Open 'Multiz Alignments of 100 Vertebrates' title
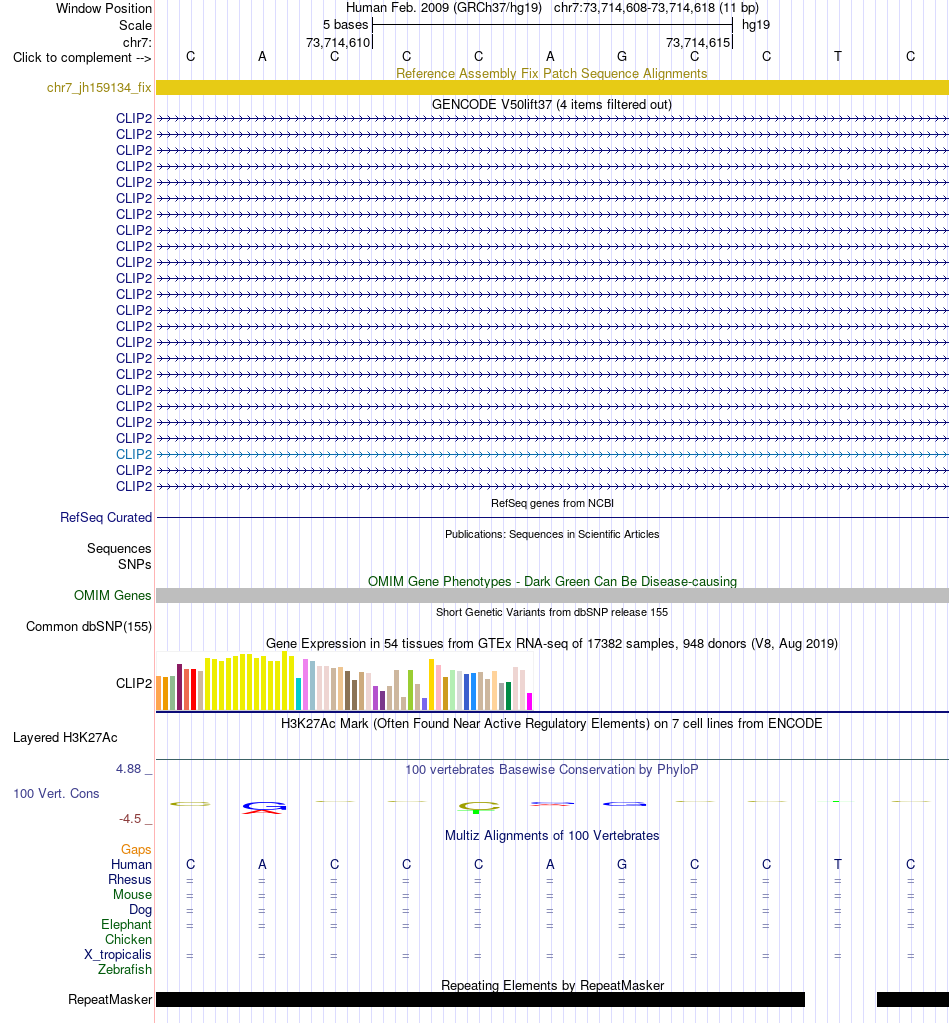The image size is (950, 1023). tap(552, 835)
